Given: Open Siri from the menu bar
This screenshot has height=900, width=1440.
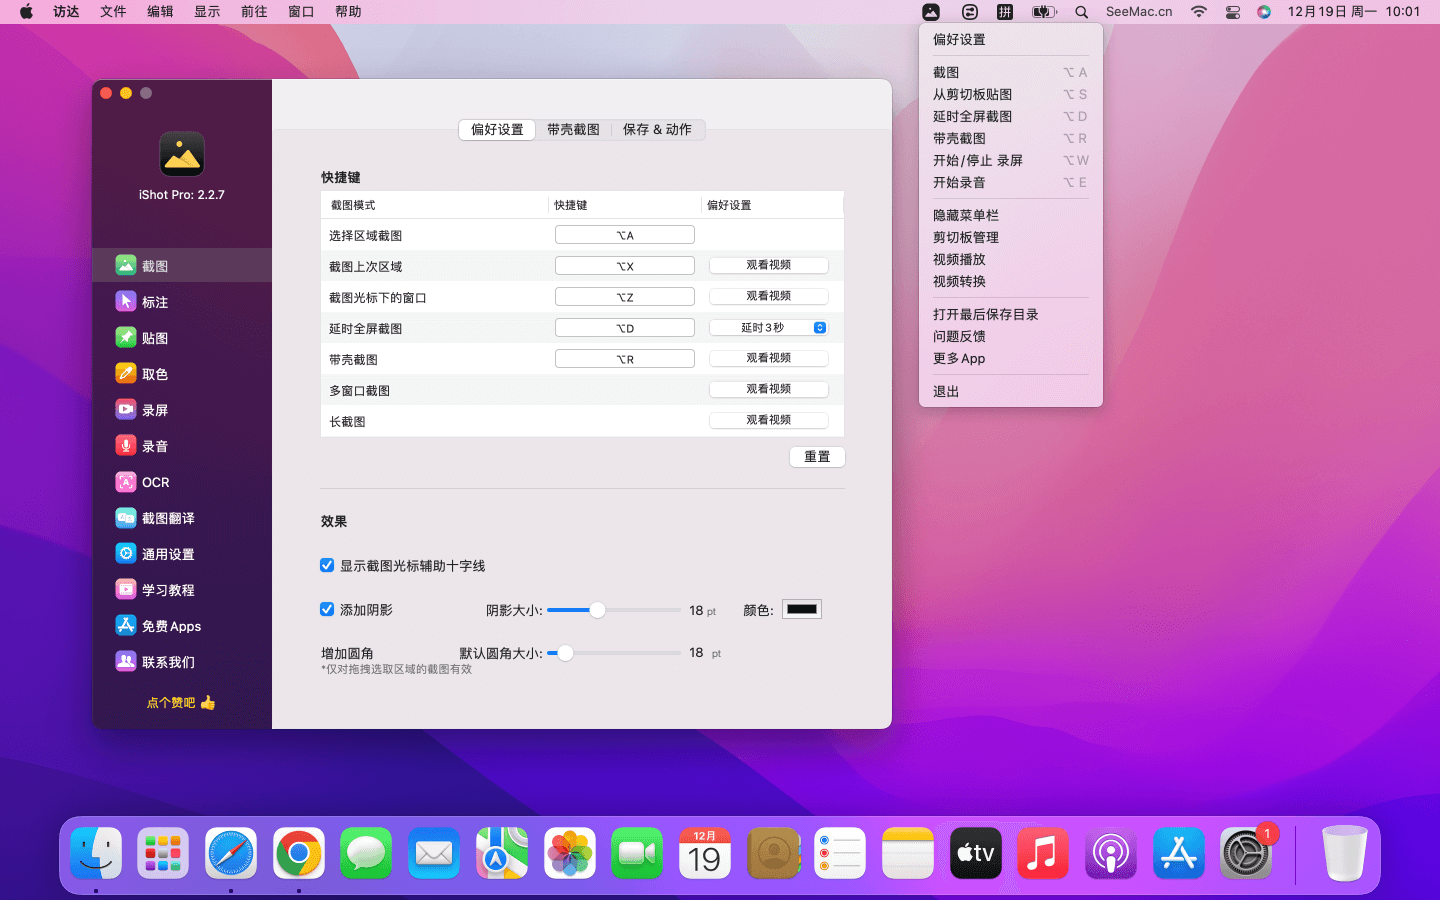Looking at the screenshot, I should [1264, 12].
